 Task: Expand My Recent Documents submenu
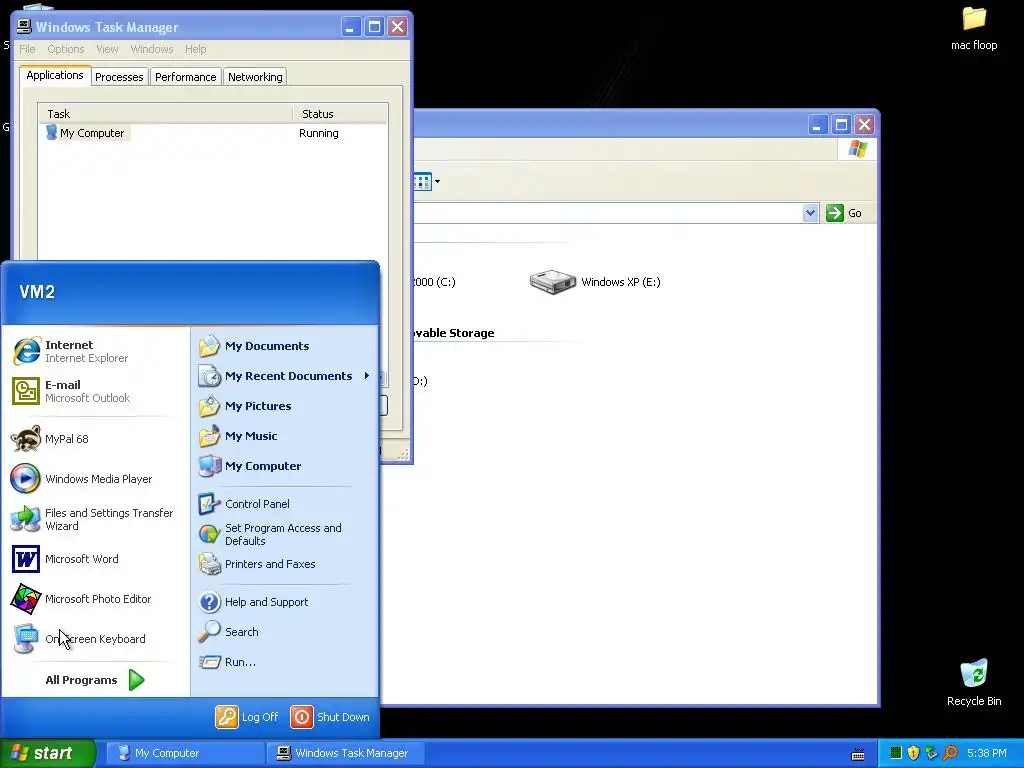[x=285, y=376]
